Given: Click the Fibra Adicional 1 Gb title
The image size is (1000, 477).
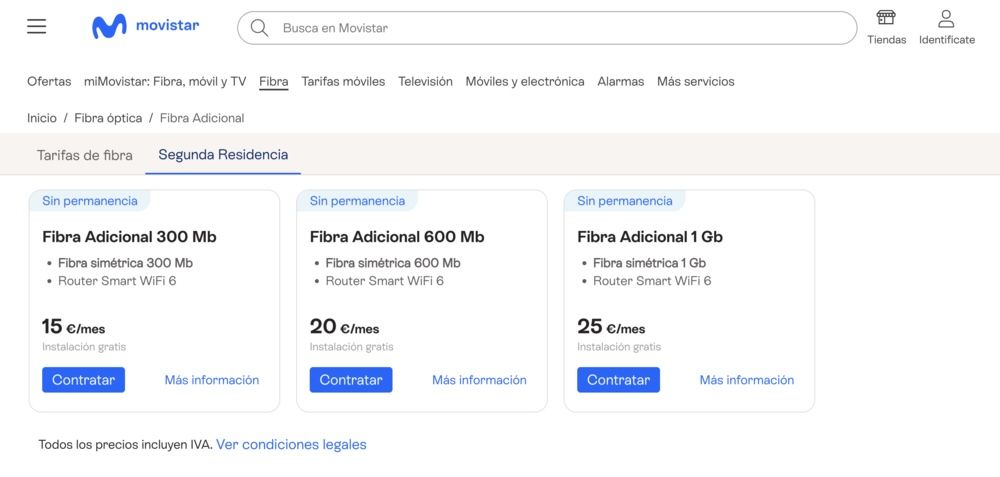Looking at the screenshot, I should tap(650, 237).
